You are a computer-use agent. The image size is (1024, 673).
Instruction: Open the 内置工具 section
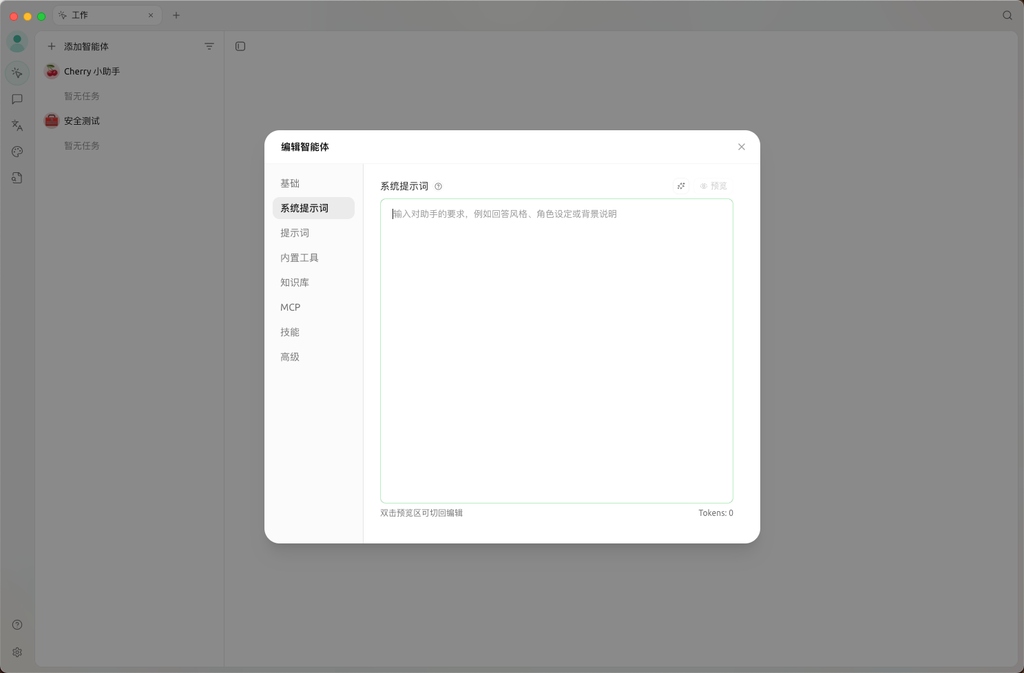click(313, 258)
